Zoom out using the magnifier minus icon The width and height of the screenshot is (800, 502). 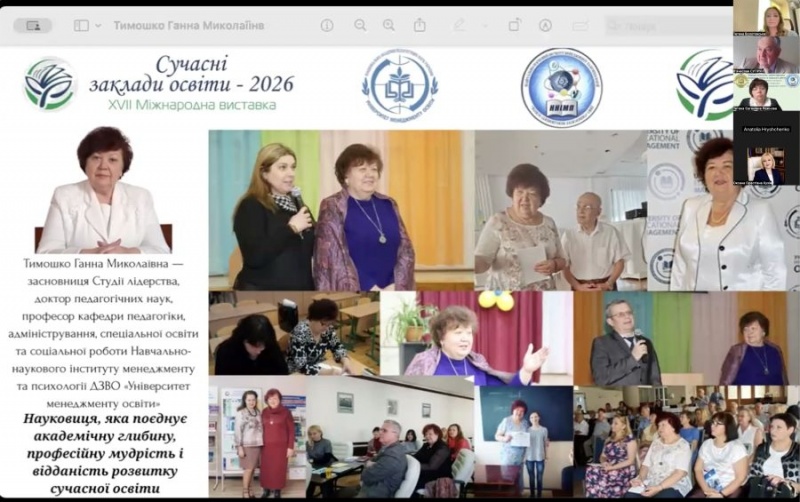coord(360,25)
